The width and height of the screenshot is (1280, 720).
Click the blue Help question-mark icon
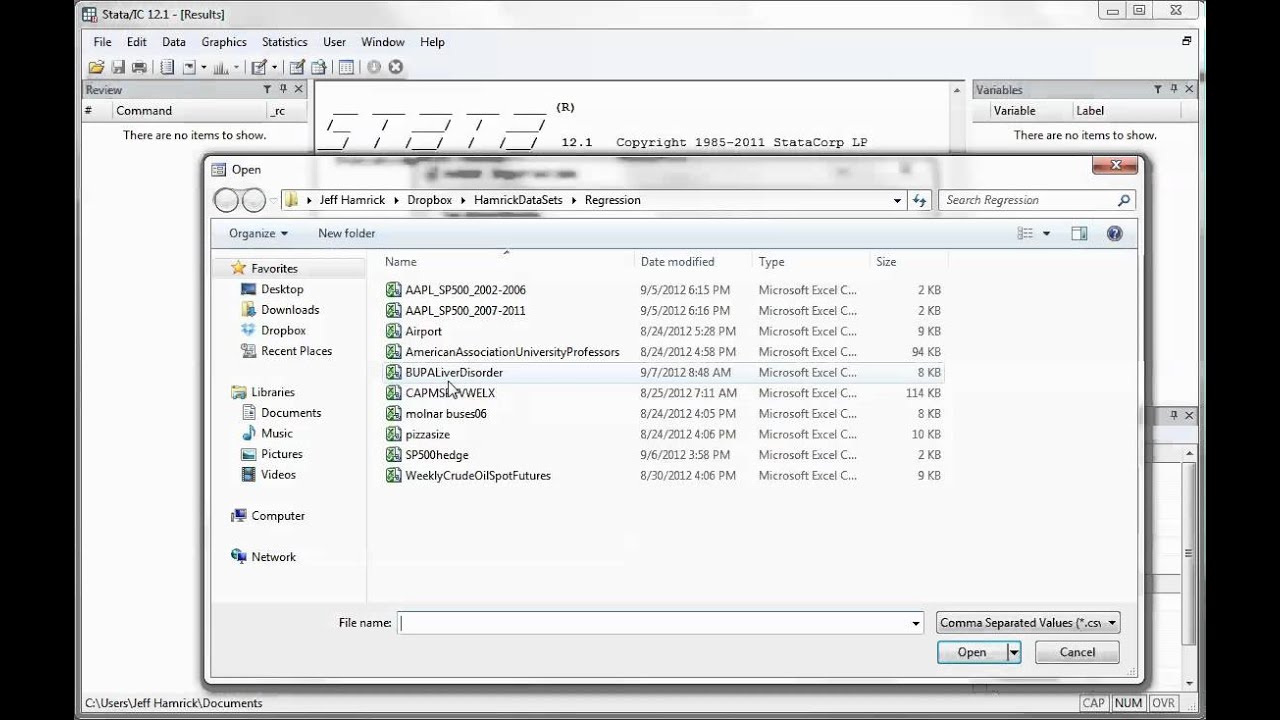(x=1115, y=233)
